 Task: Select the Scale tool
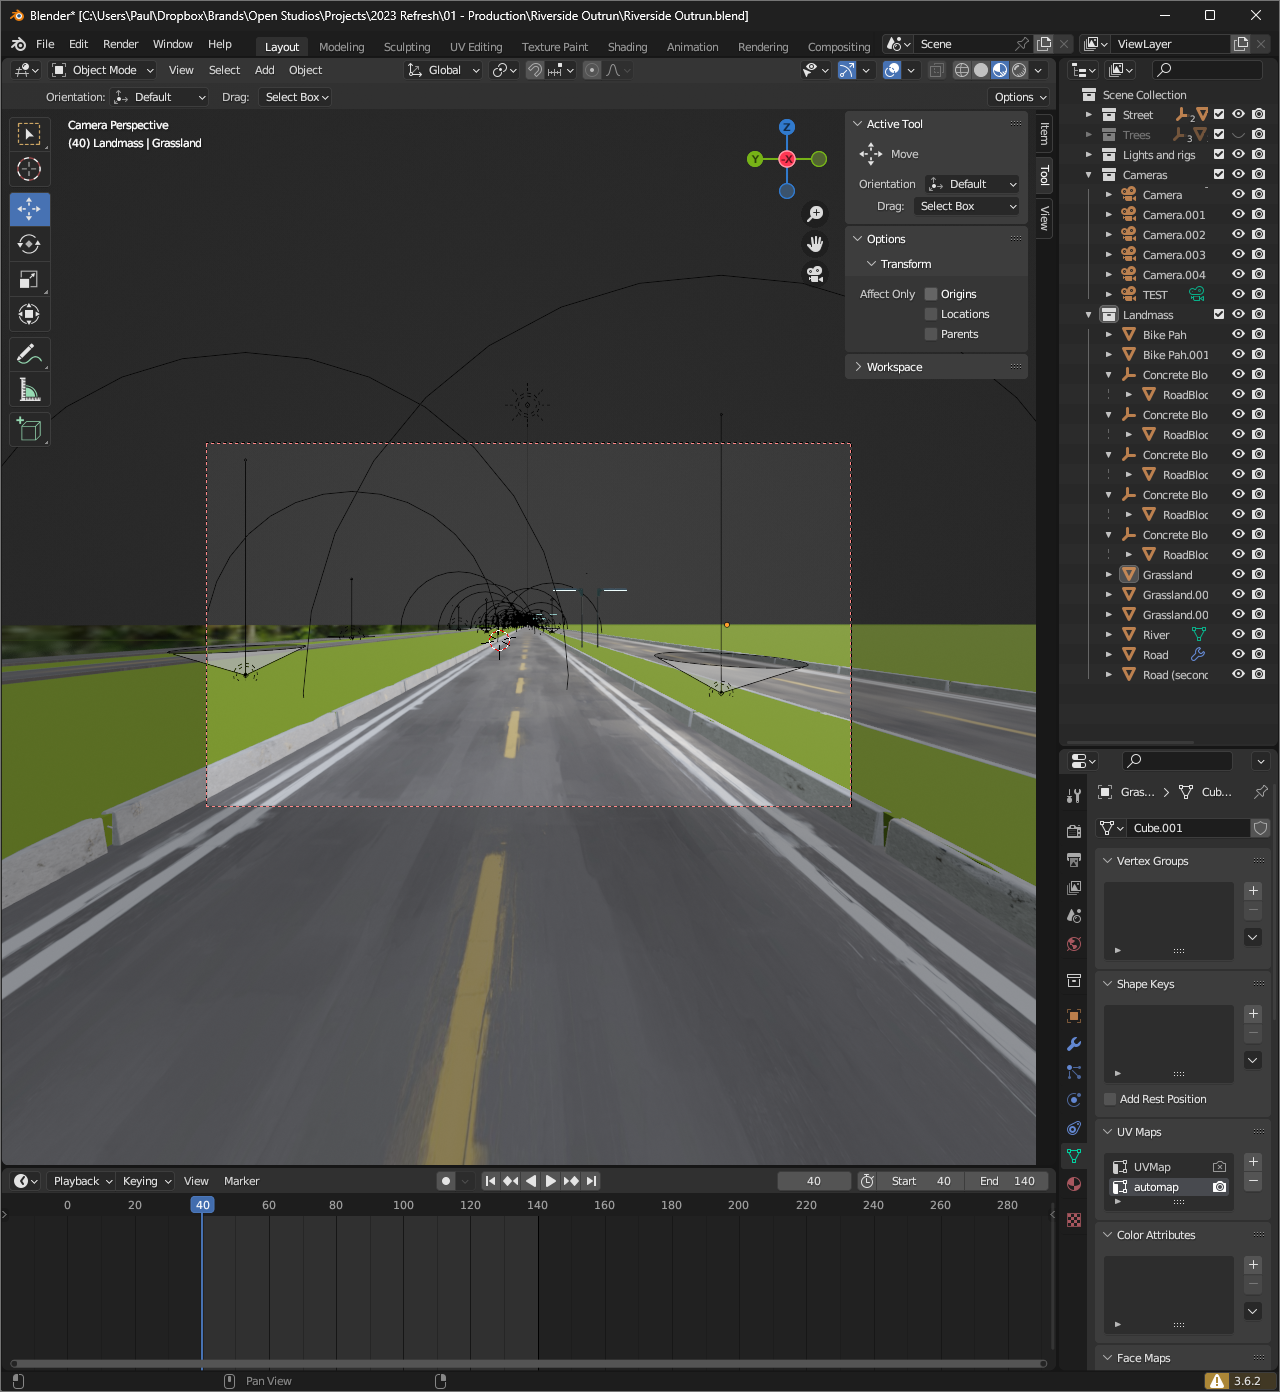pyautogui.click(x=29, y=280)
